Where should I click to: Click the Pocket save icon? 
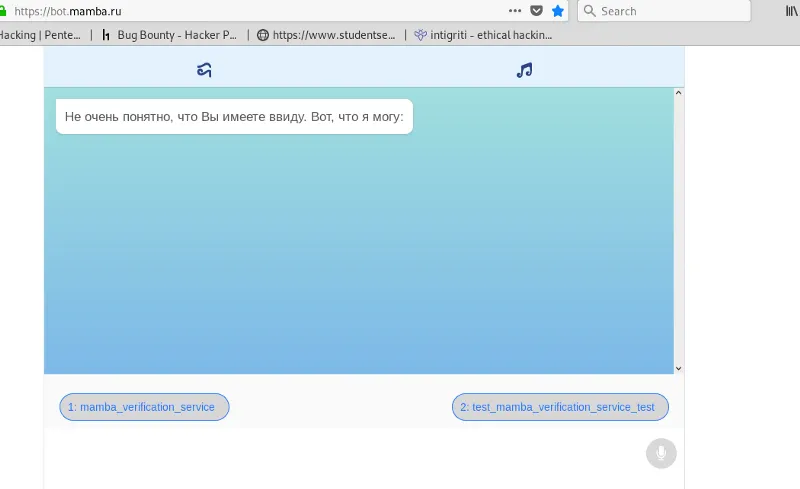537,11
